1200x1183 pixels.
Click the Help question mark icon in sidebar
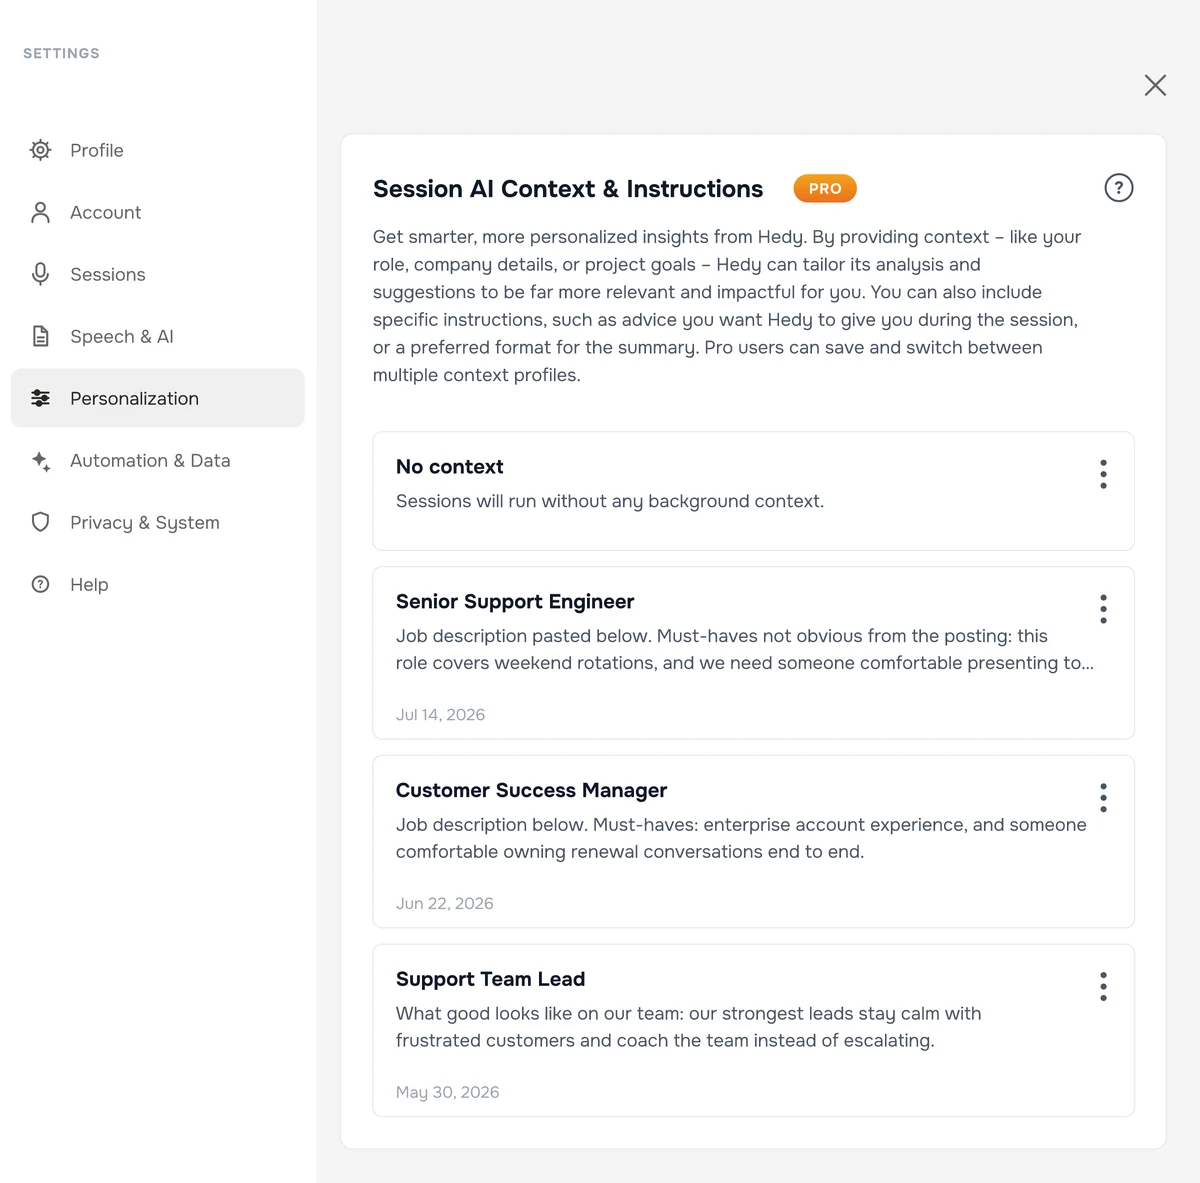pyautogui.click(x=40, y=584)
